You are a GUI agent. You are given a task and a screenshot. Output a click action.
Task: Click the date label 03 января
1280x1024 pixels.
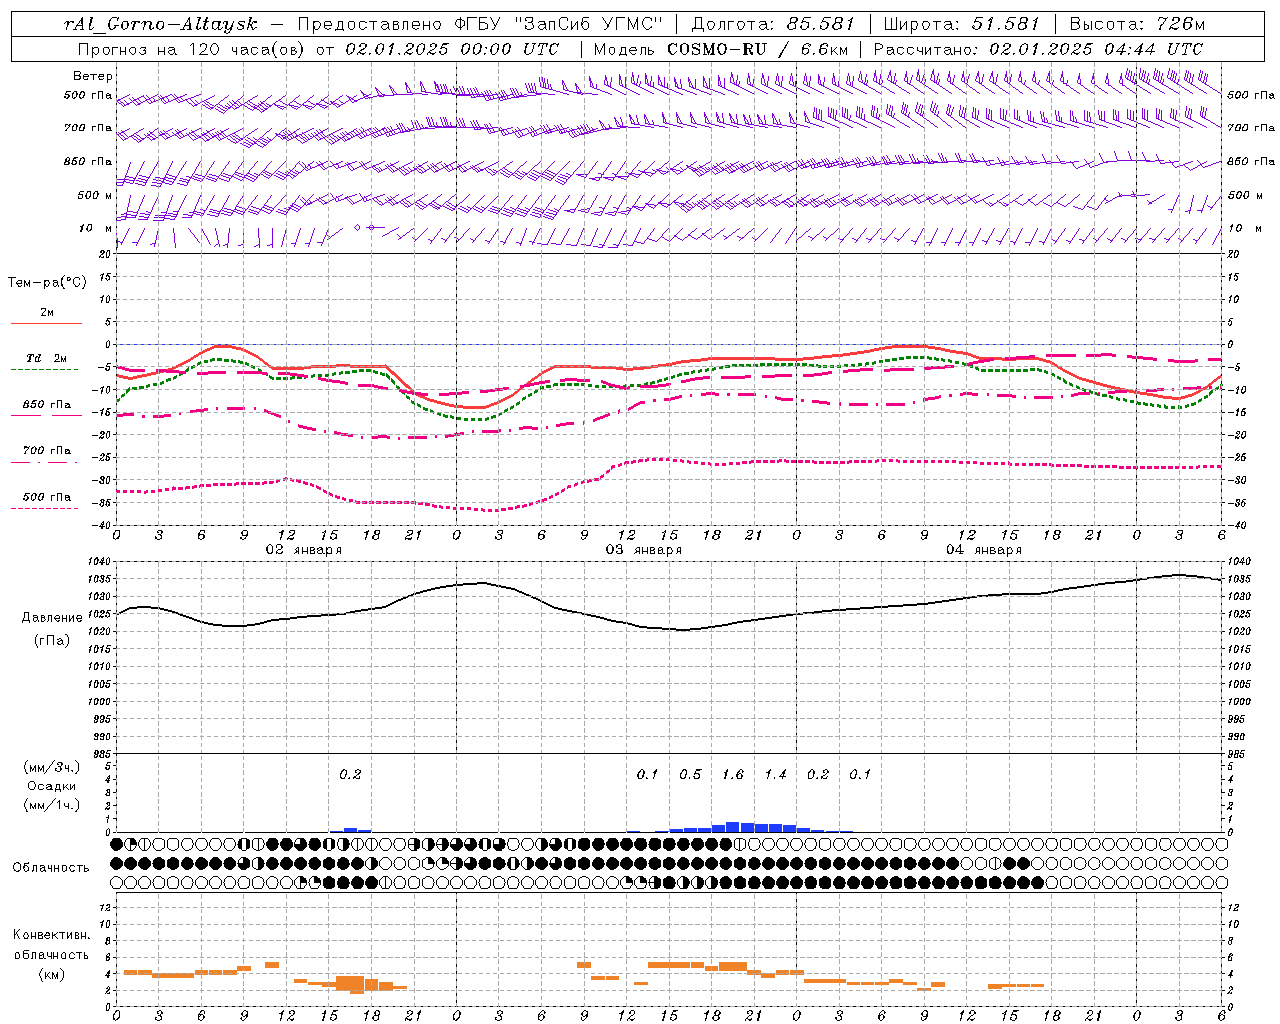click(644, 549)
